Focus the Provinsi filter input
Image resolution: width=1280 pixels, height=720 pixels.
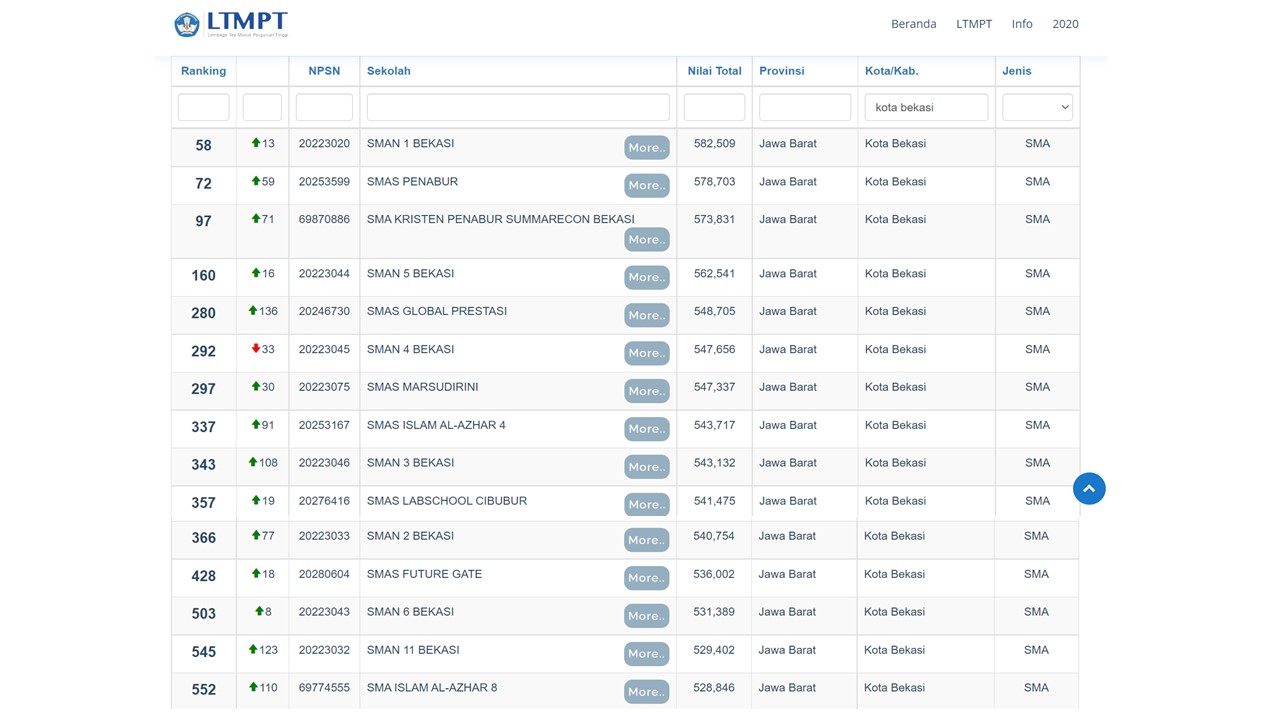click(x=805, y=107)
